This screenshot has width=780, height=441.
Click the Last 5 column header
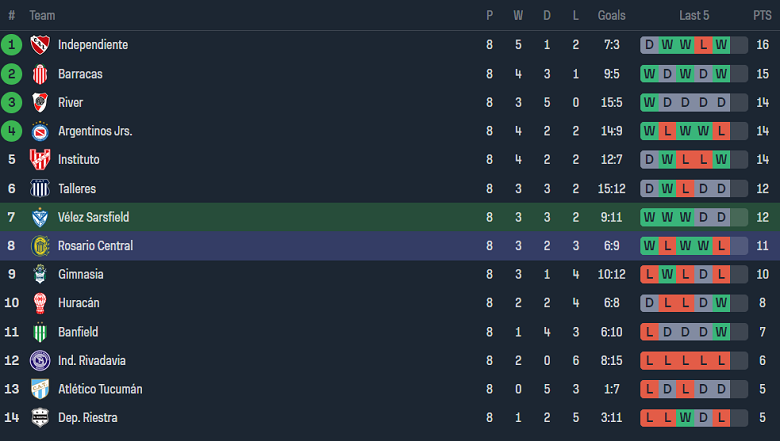[x=694, y=15]
